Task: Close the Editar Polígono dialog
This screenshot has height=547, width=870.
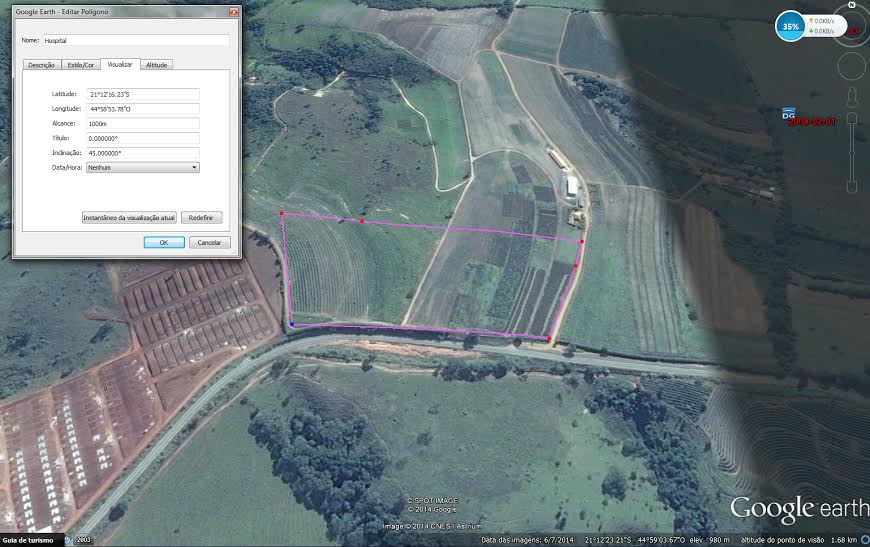Action: point(234,11)
